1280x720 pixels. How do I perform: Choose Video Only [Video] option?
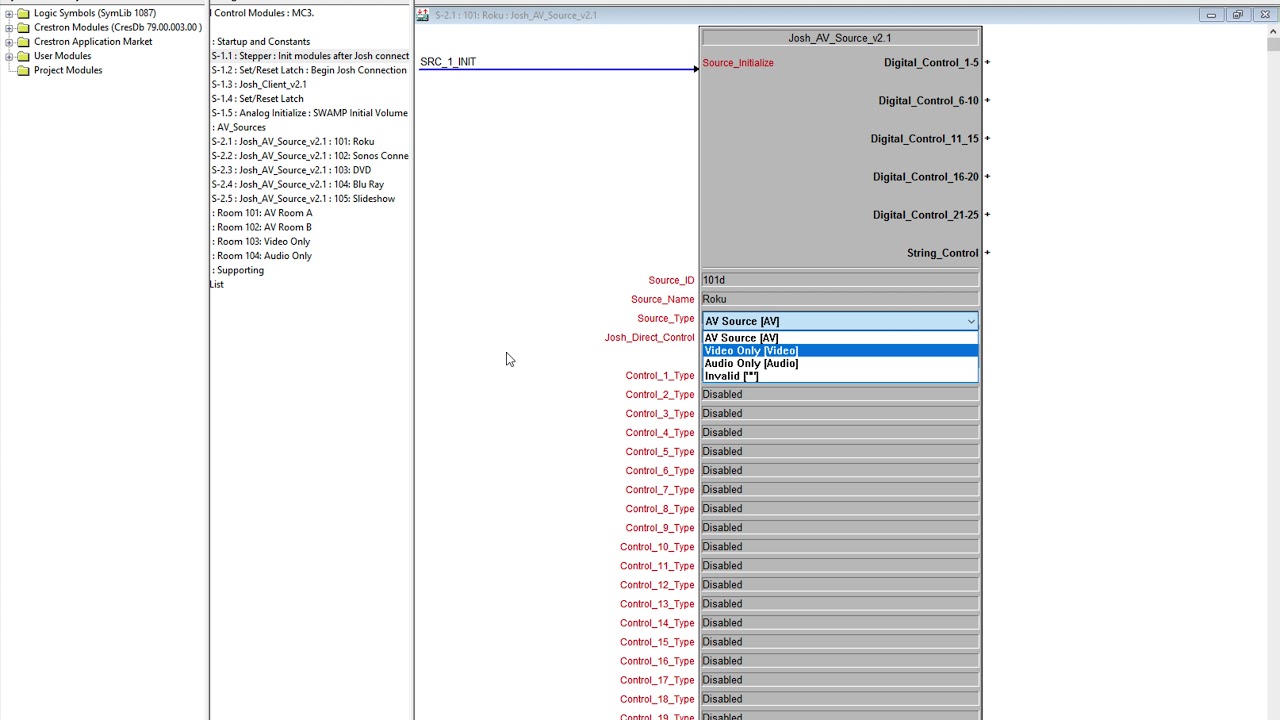point(840,351)
